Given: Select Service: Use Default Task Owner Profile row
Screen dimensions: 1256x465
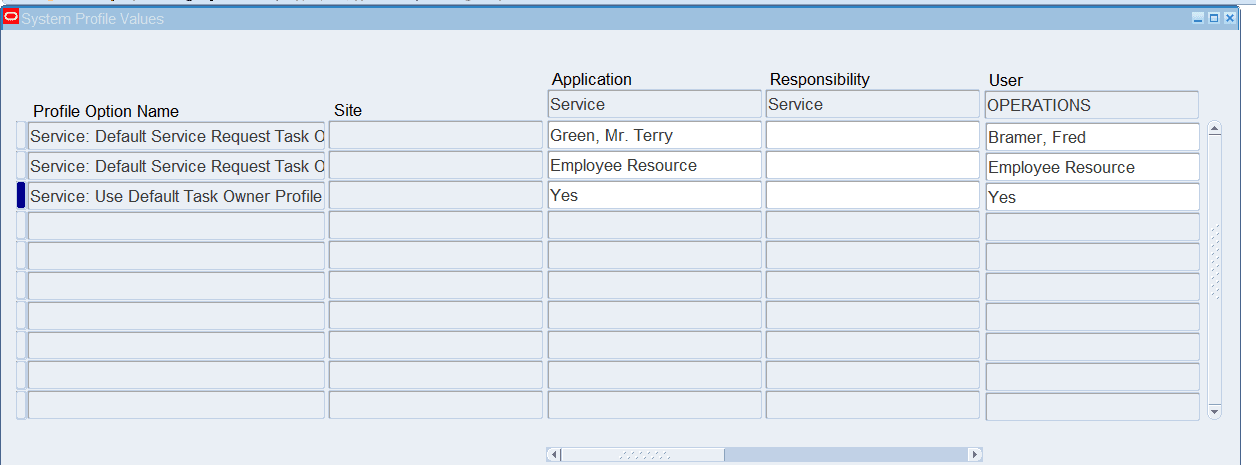Looking at the screenshot, I should tap(176, 196).
